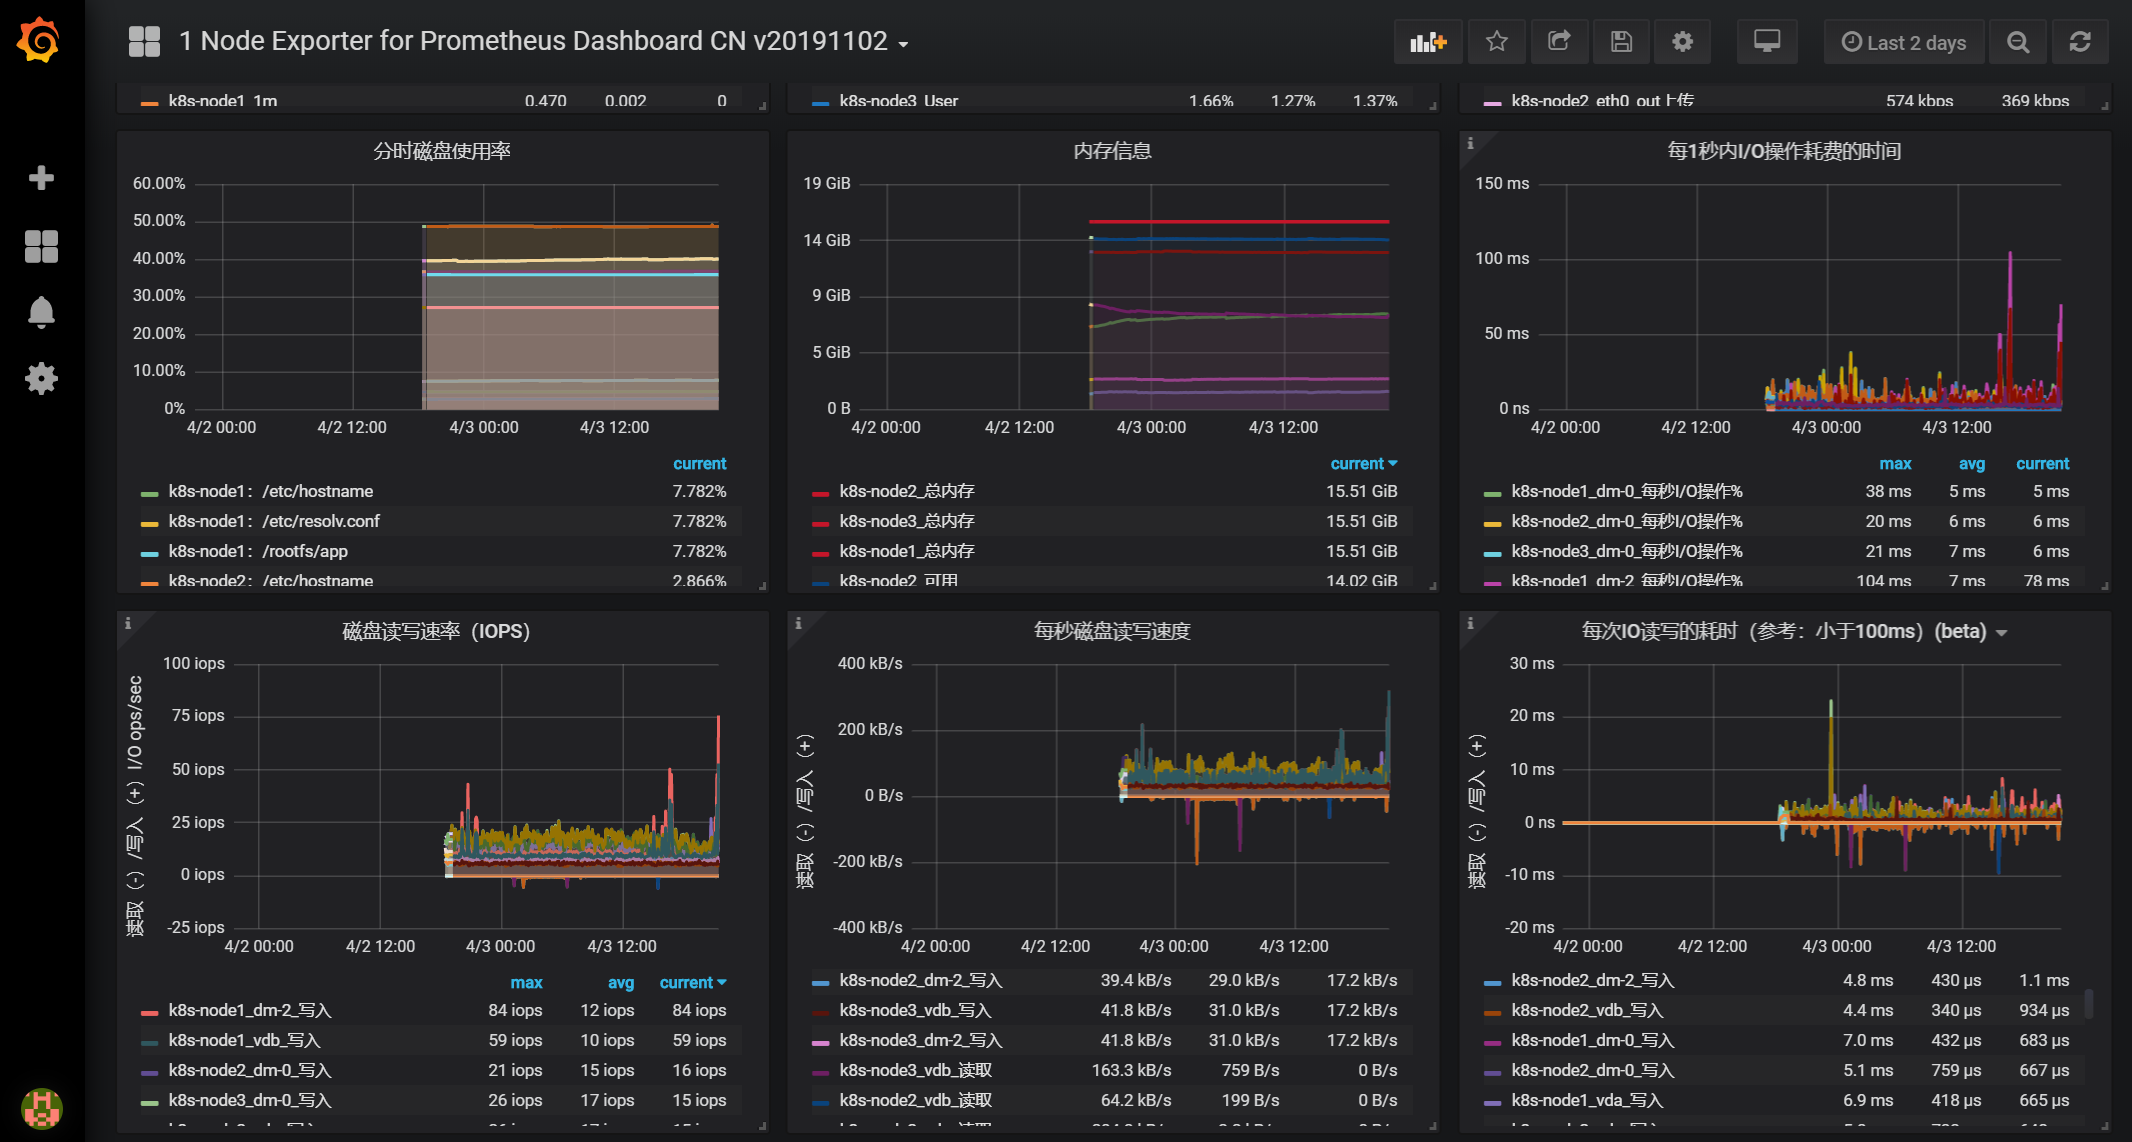Sort I/O time legend by current

2042,463
